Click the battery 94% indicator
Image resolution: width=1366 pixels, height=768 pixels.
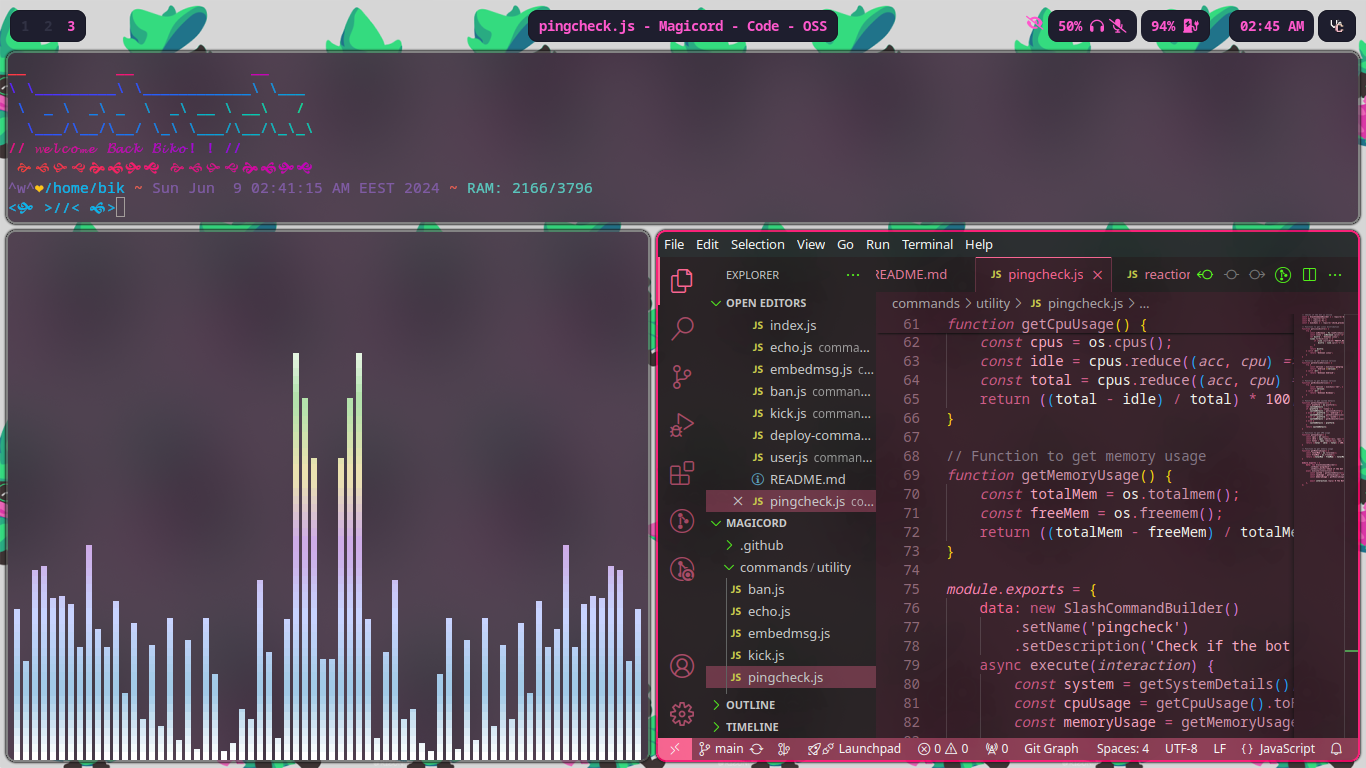(x=1175, y=26)
